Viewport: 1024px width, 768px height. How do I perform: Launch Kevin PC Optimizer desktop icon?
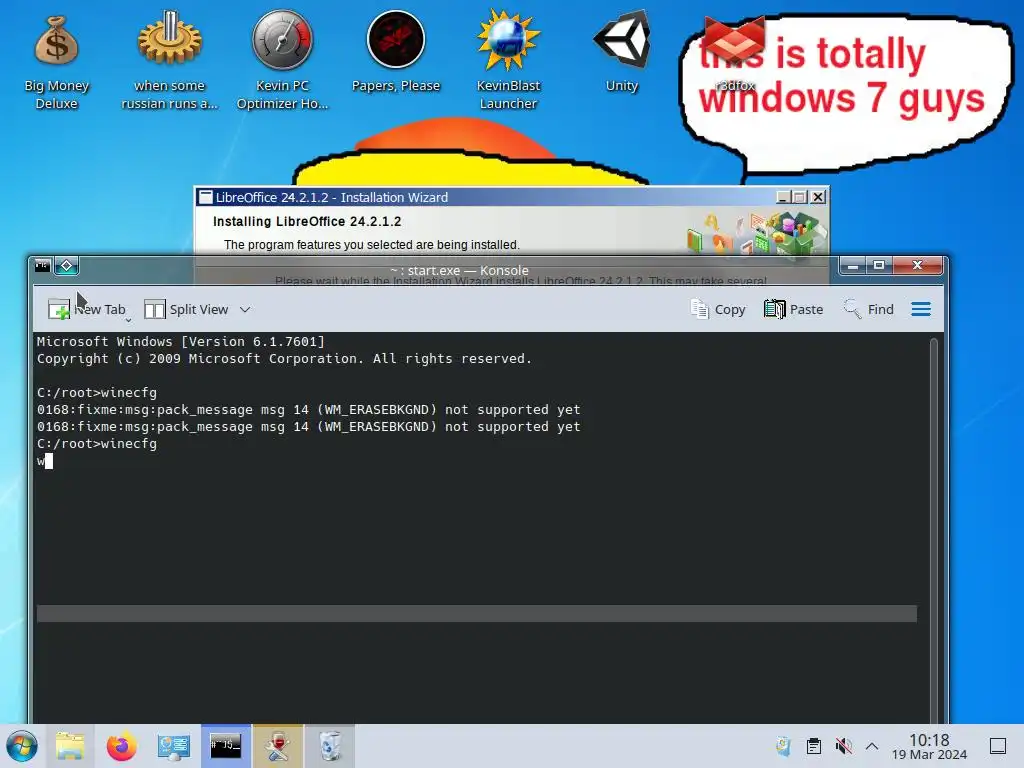pos(282,62)
